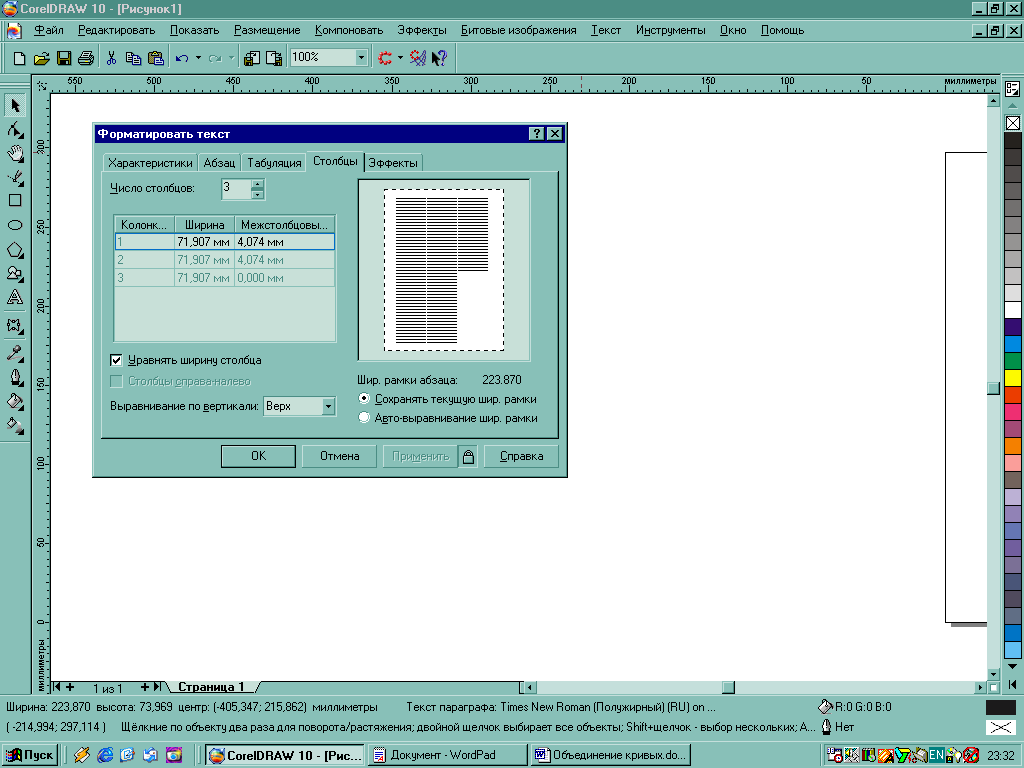Click the EN language indicator in tray
Image resolution: width=1024 pixels, height=768 pixels.
pos(936,755)
